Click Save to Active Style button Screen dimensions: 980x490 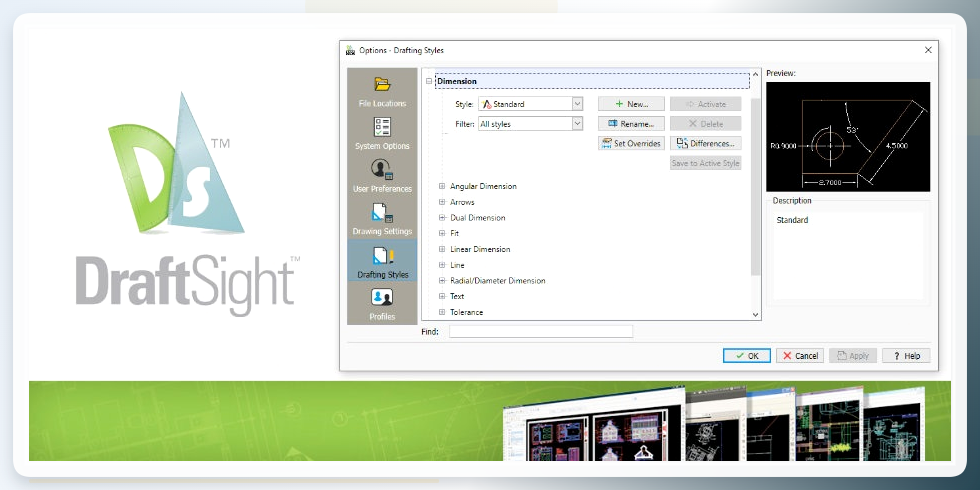[706, 163]
